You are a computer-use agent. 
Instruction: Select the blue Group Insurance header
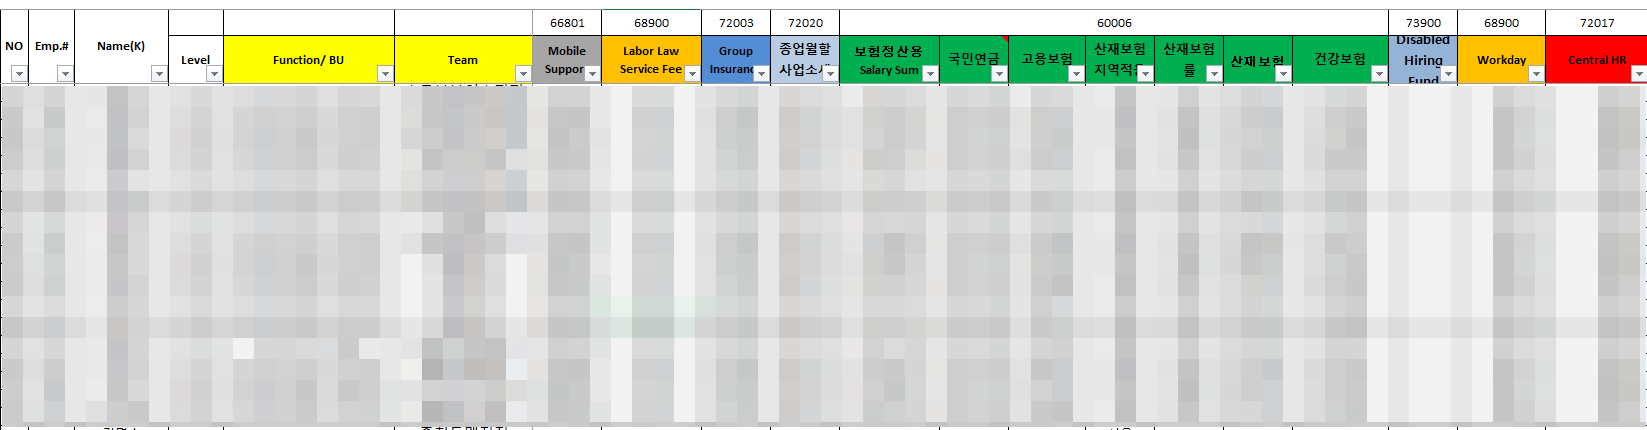(x=736, y=60)
